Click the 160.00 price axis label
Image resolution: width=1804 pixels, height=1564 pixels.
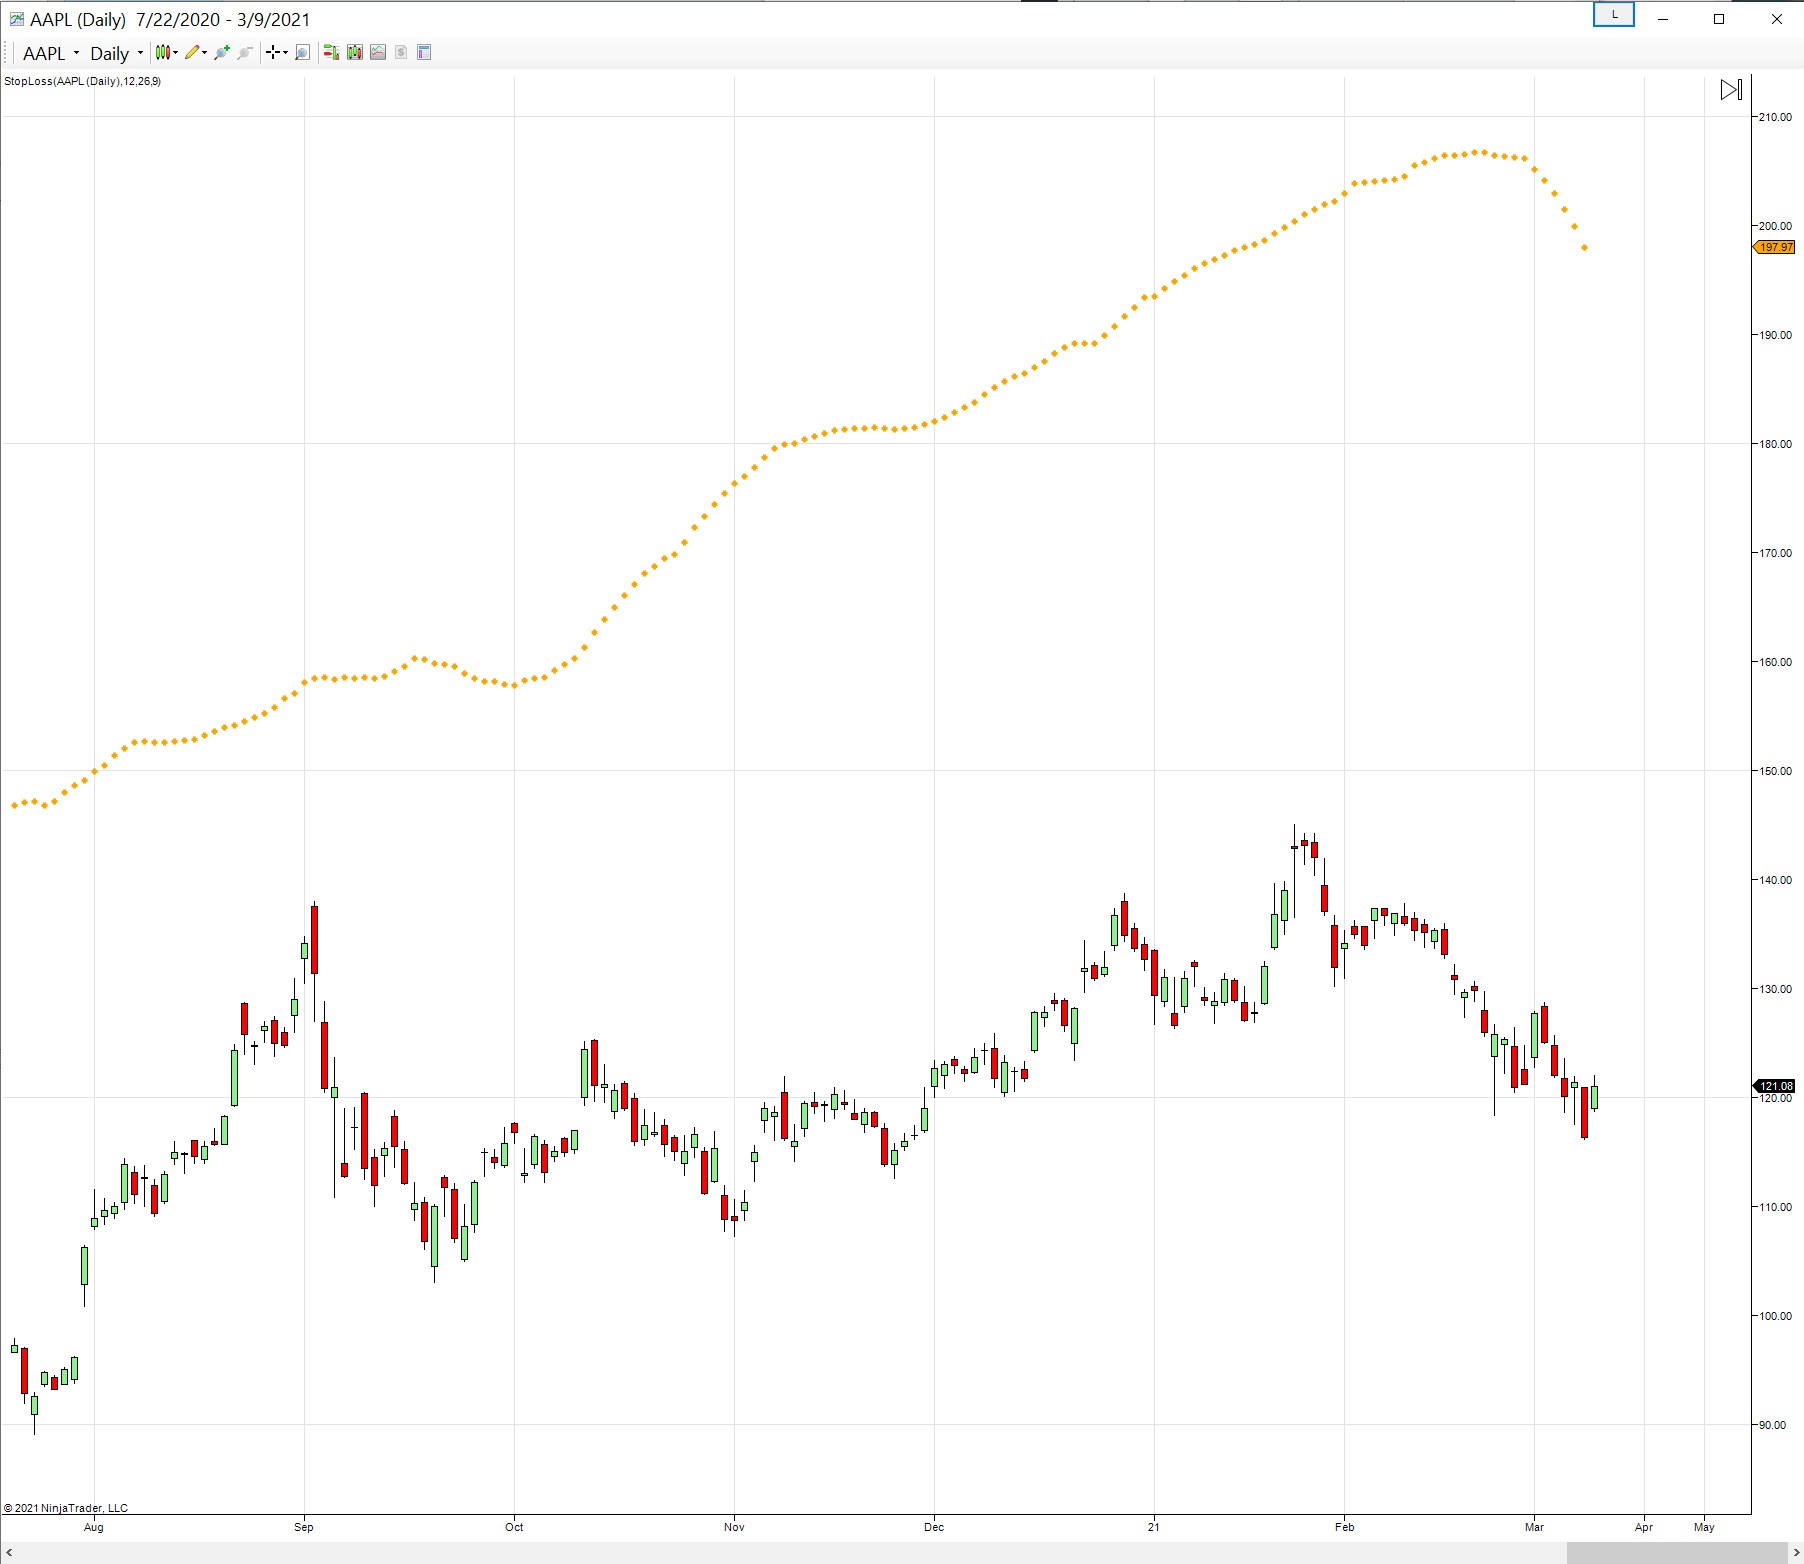(x=1776, y=662)
